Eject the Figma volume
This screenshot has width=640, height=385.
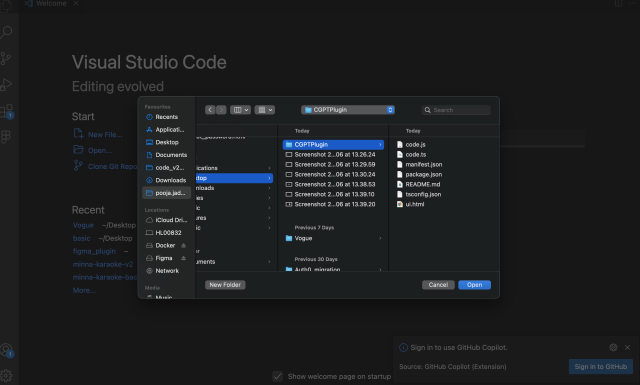pos(183,258)
